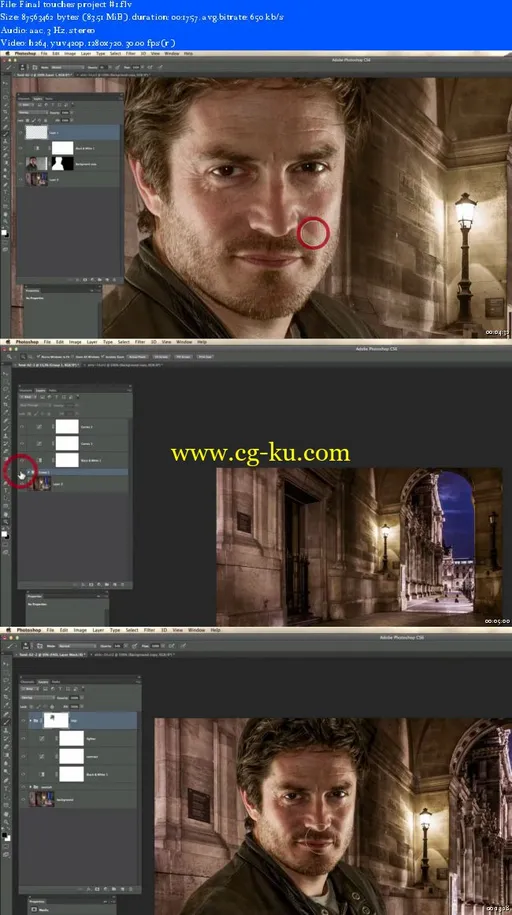Select the Eyedropper tool in middle frame toolbar

6,413
